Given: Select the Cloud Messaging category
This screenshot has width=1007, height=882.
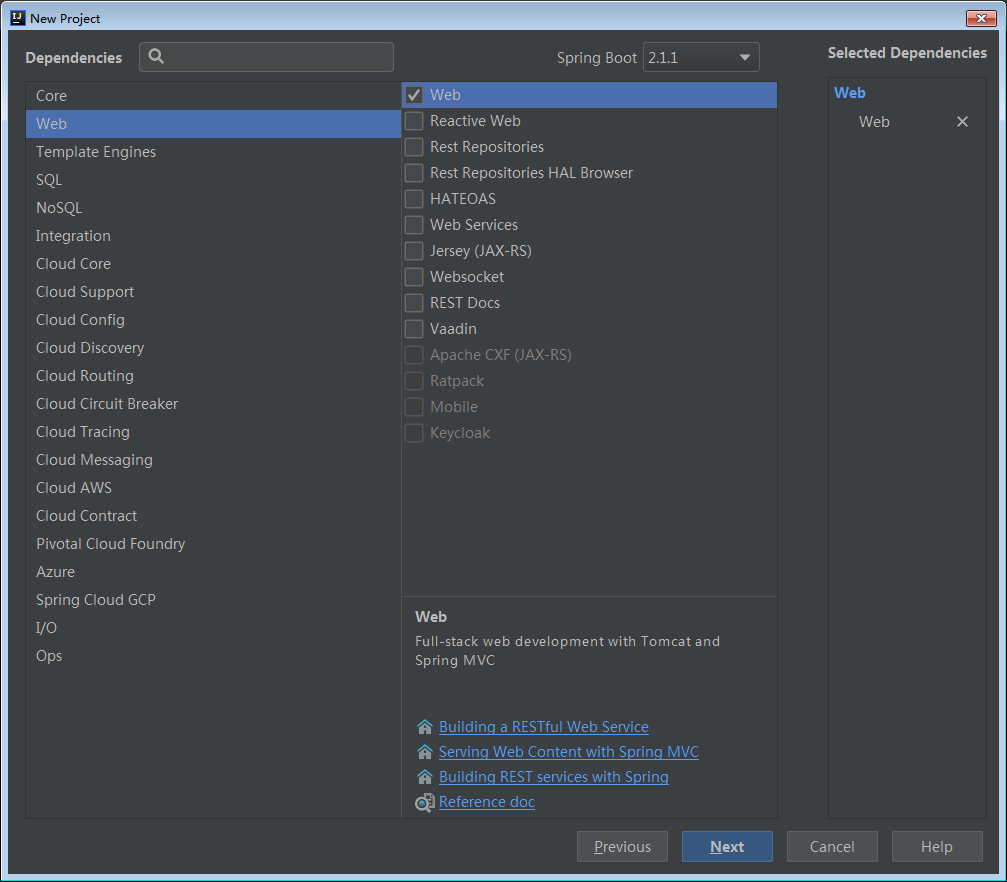Looking at the screenshot, I should pos(213,460).
